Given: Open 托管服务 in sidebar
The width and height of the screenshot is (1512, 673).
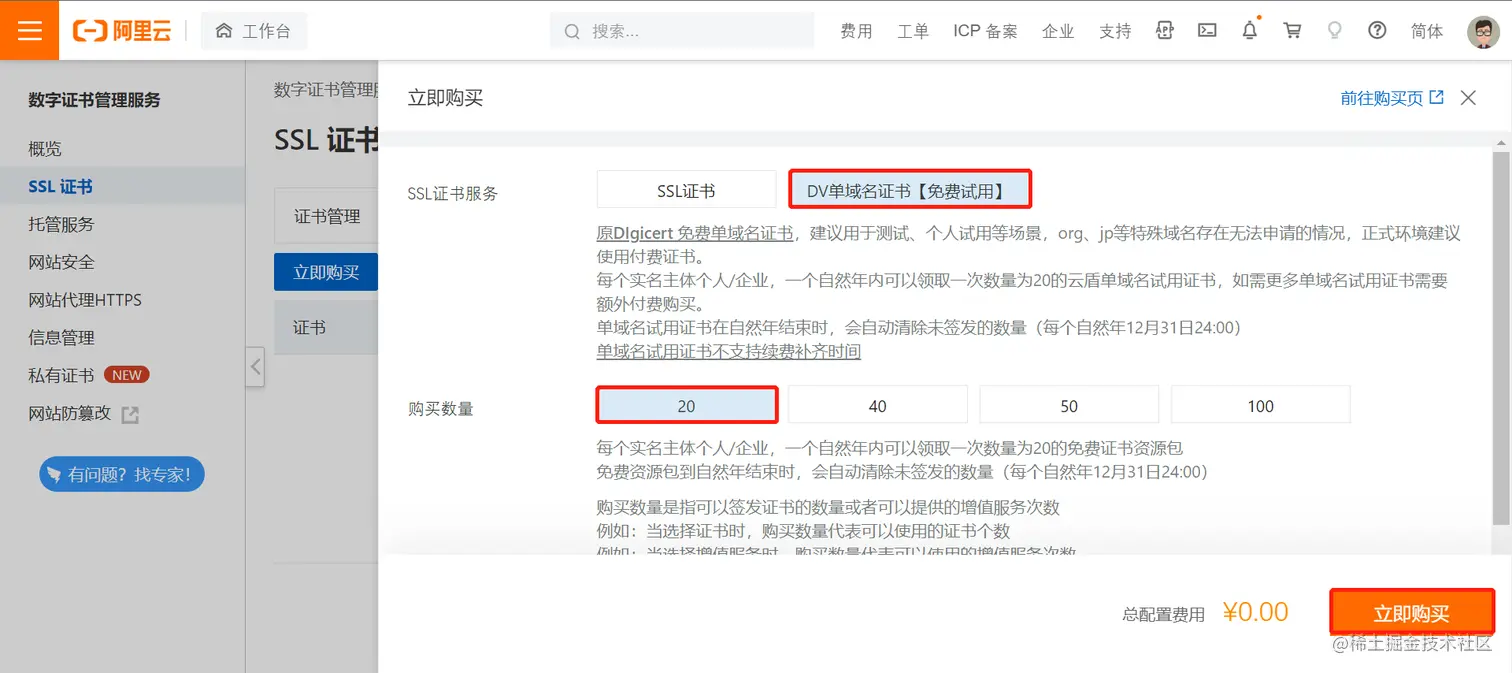Looking at the screenshot, I should click(61, 224).
